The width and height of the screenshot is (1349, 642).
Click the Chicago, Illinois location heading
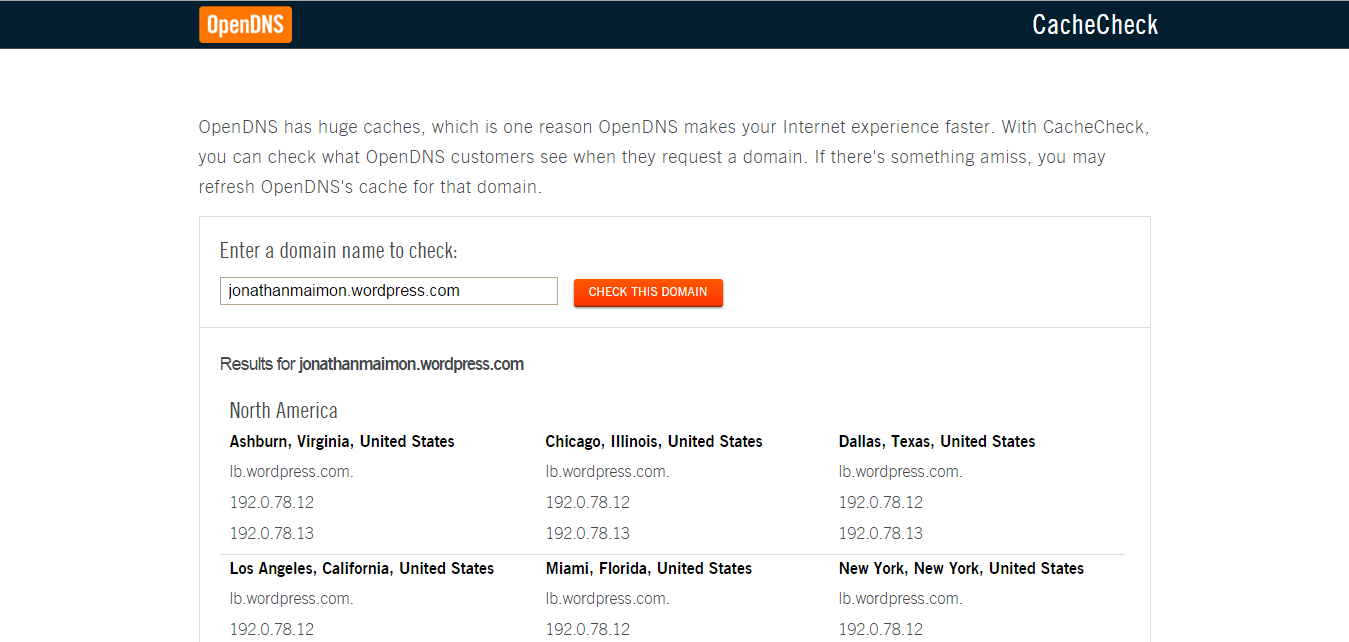(654, 442)
